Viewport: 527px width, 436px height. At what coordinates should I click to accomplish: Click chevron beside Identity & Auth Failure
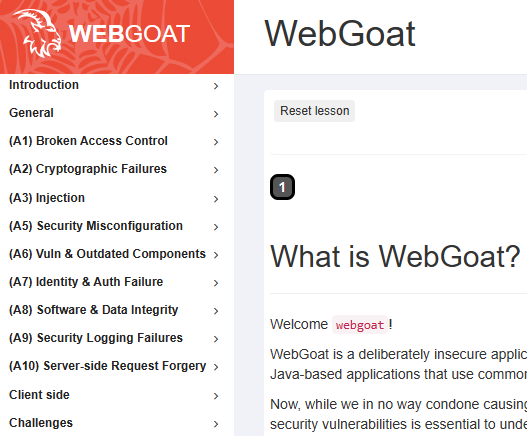point(216,283)
